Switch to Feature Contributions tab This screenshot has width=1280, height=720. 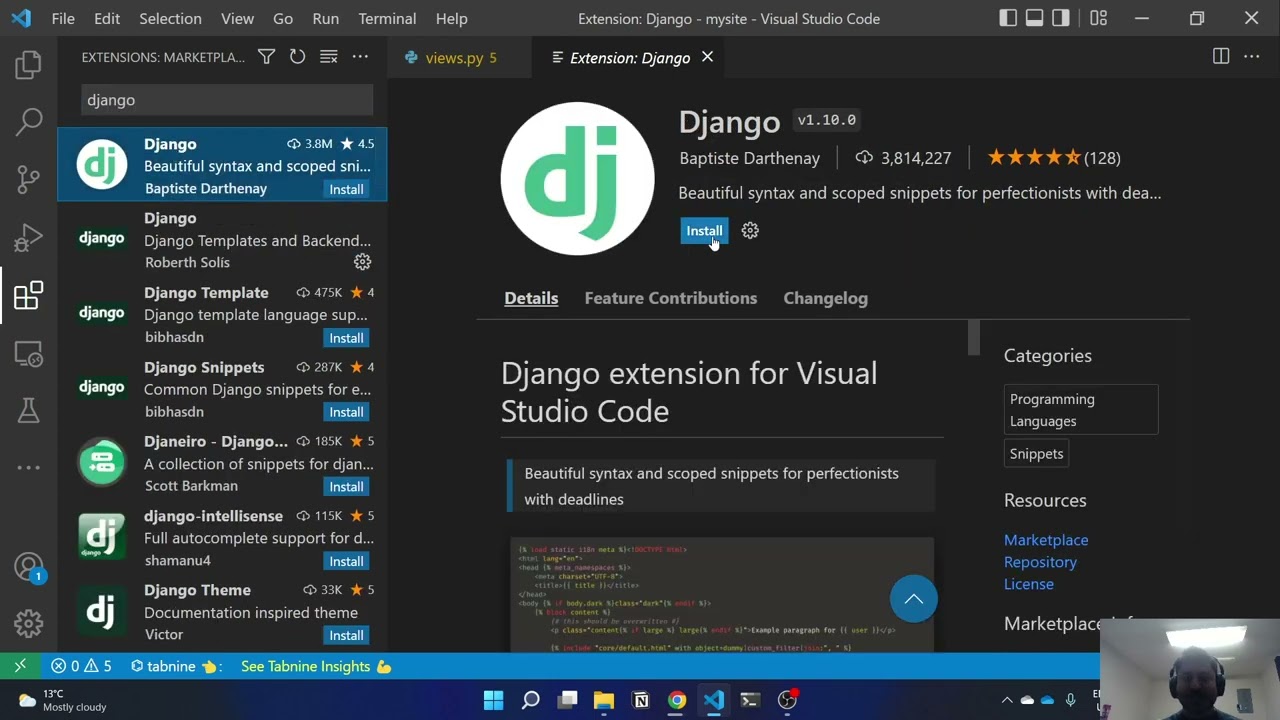[x=671, y=298]
